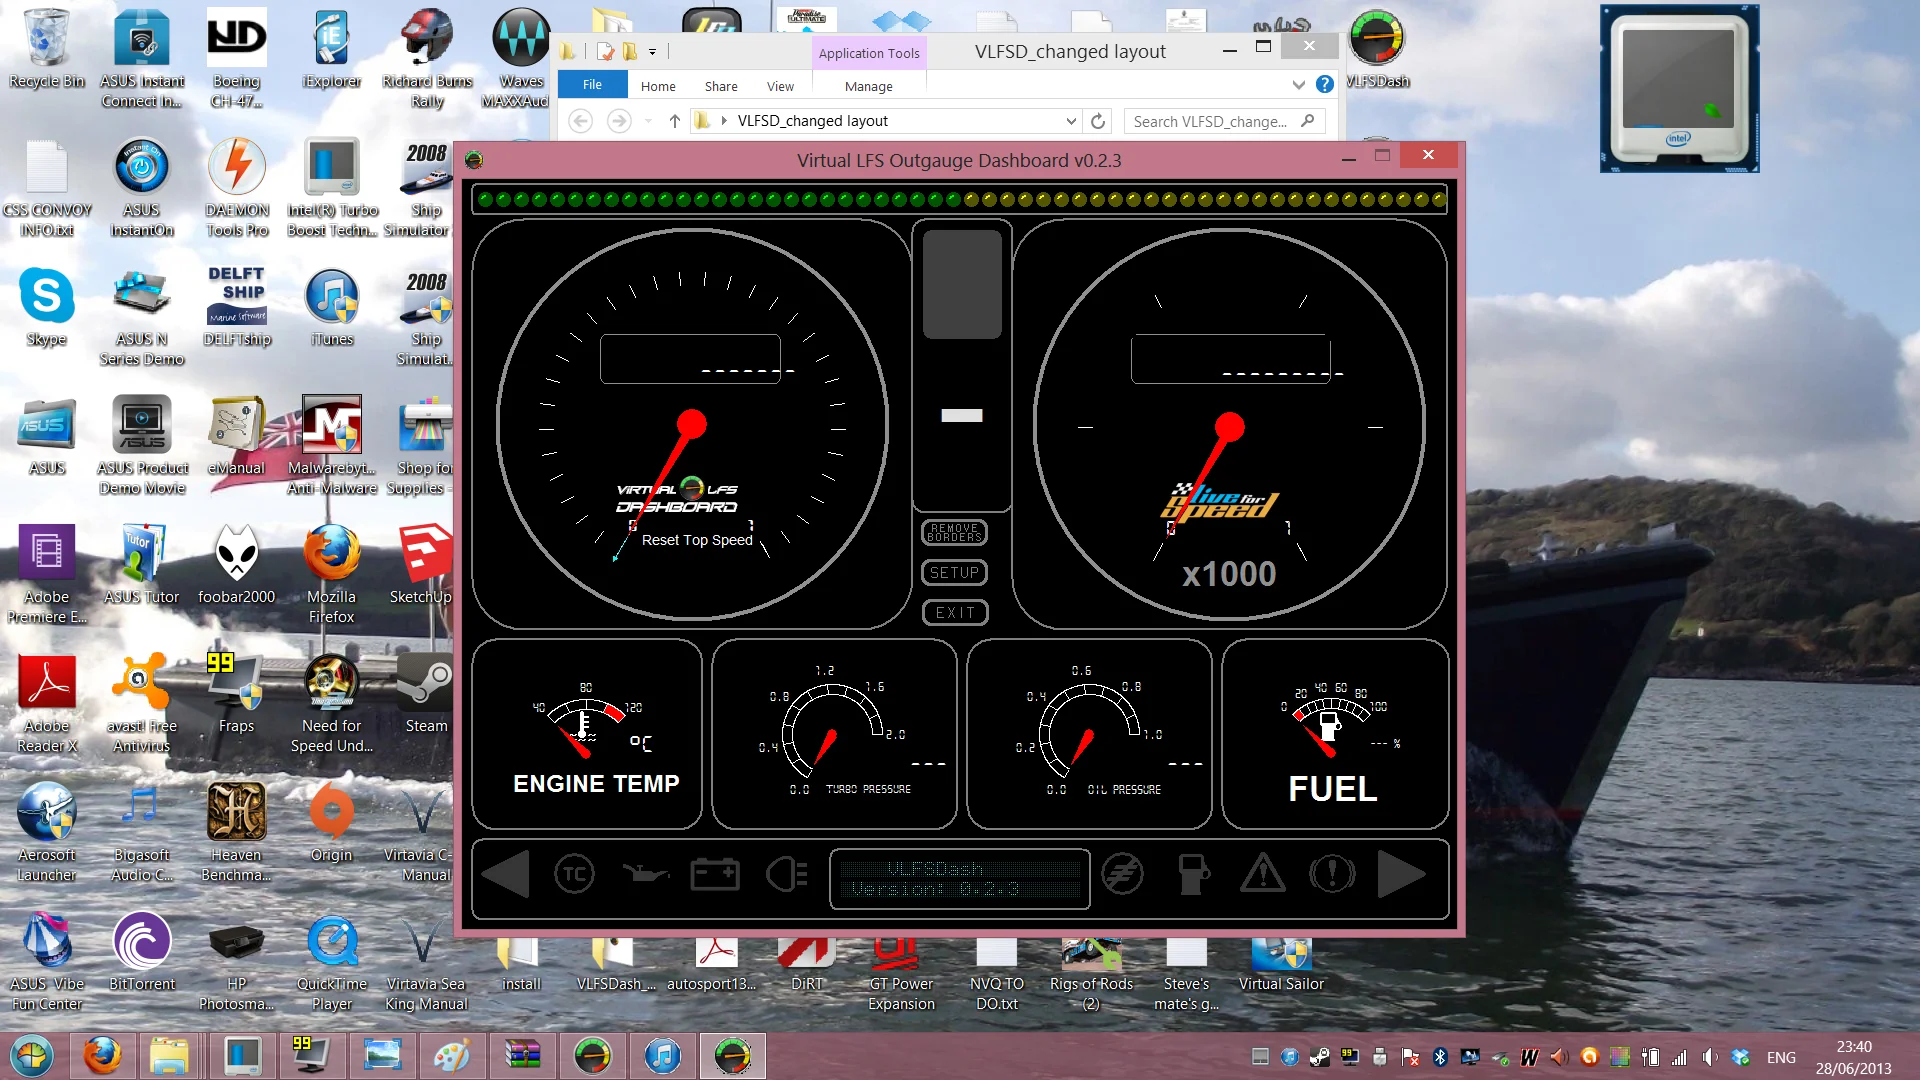Select the Steam desktop icon

click(x=426, y=694)
